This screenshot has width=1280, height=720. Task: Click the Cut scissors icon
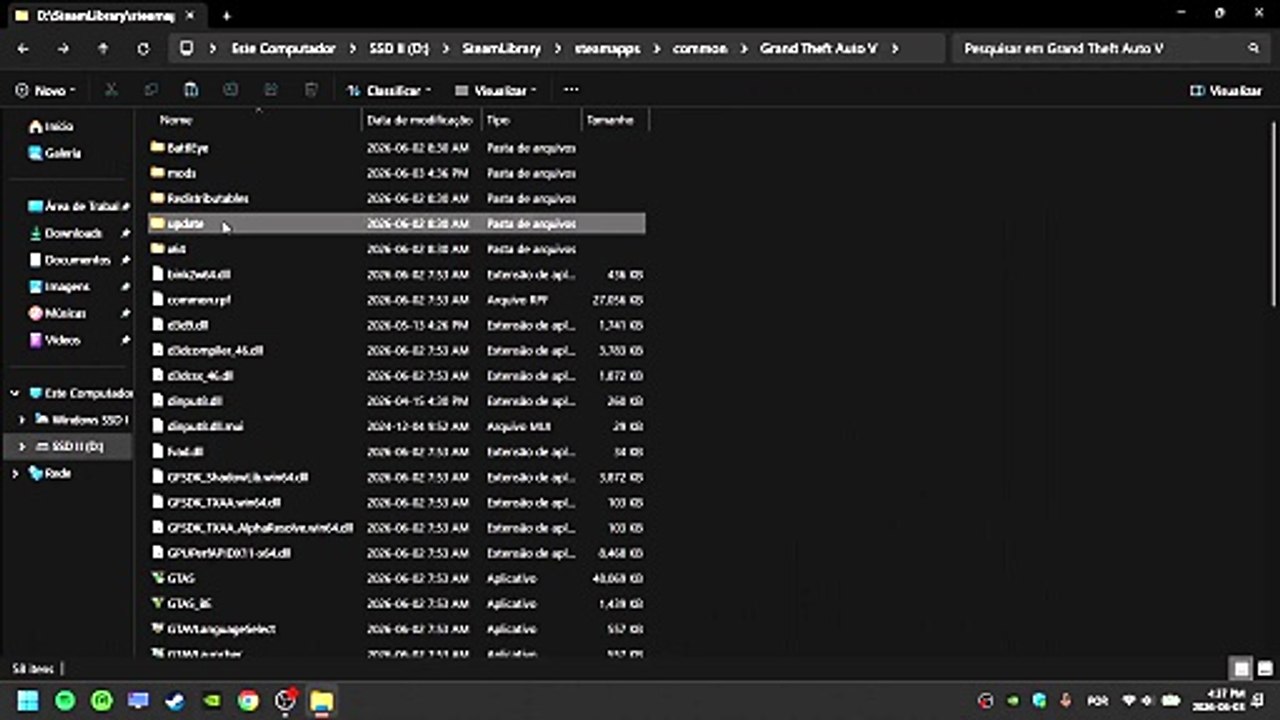111,90
